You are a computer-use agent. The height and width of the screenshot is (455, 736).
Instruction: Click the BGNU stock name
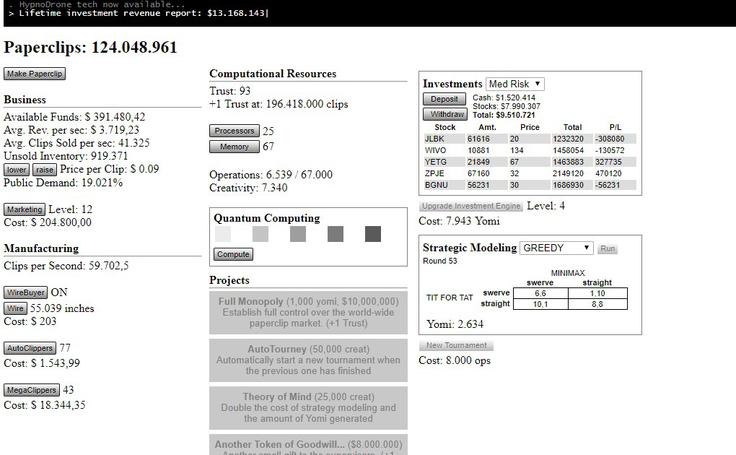436,185
